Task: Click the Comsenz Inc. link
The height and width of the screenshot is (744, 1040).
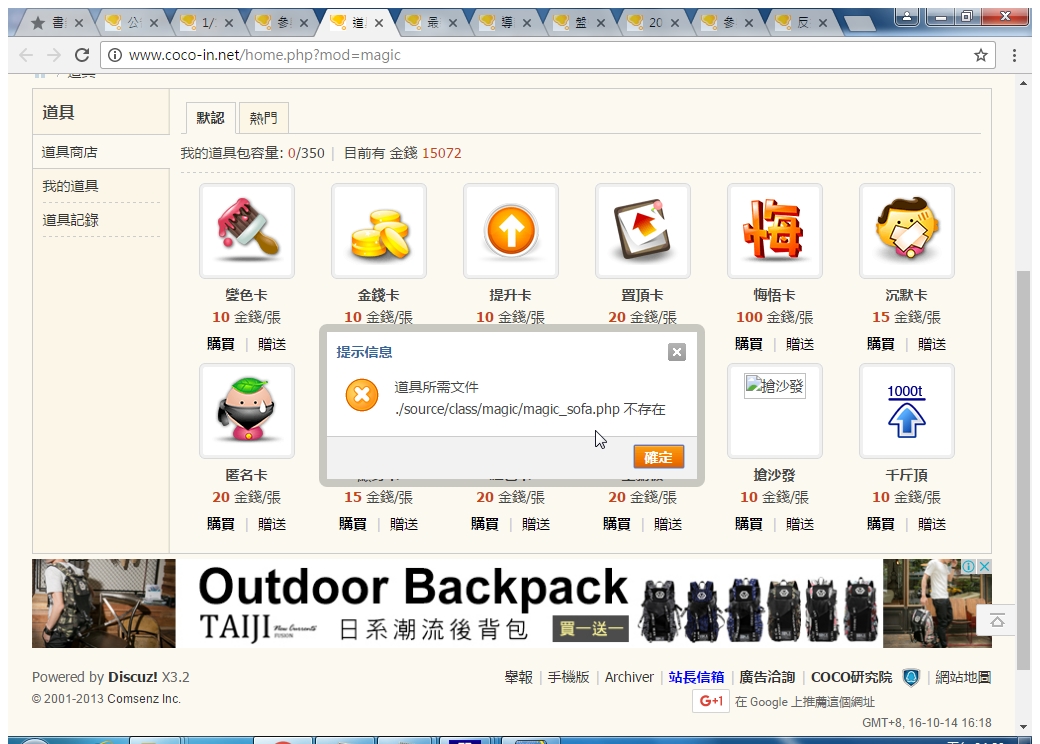Action: pos(144,699)
